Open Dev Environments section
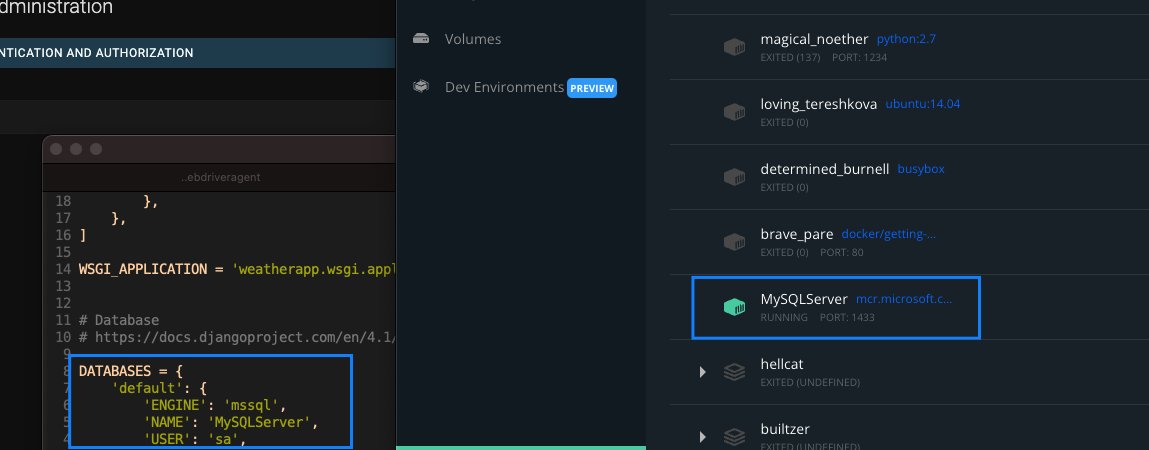The image size is (1149, 450). [504, 87]
